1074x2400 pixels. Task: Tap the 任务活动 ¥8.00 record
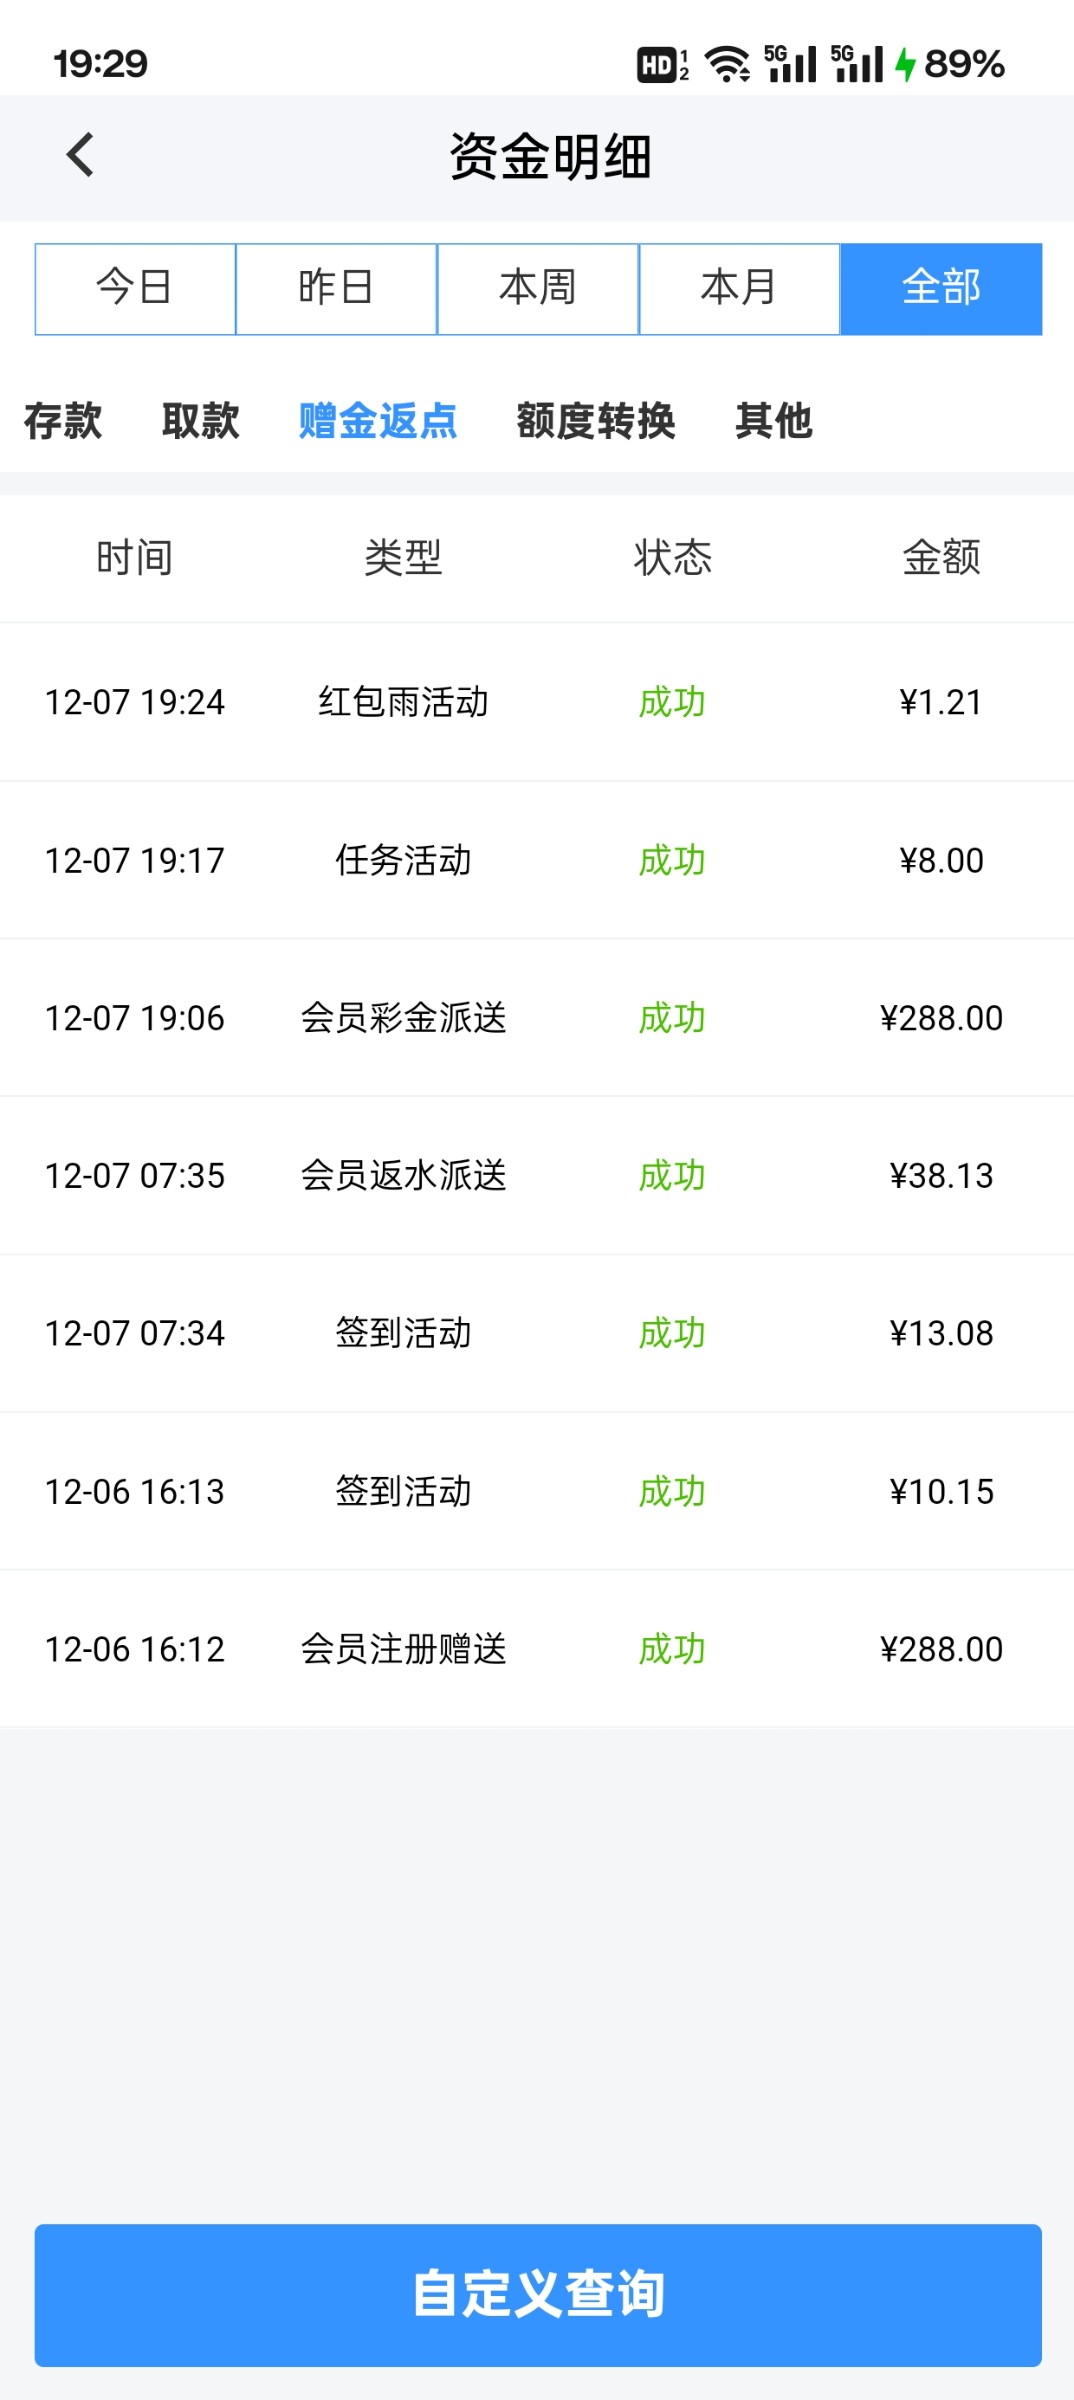point(537,860)
